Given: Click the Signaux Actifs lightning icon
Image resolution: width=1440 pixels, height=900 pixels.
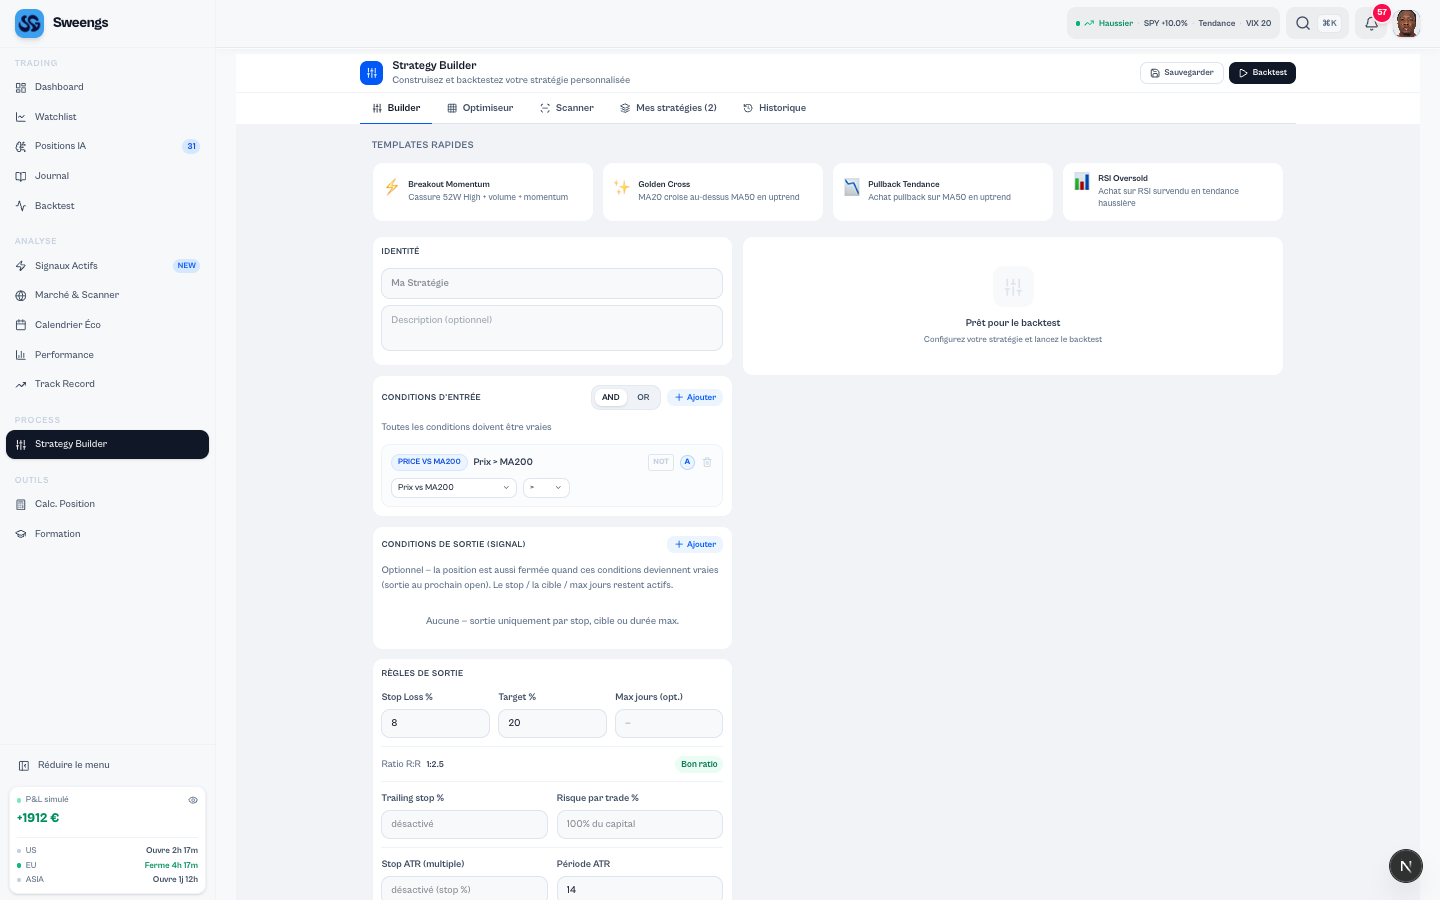Looking at the screenshot, I should pyautogui.click(x=21, y=266).
